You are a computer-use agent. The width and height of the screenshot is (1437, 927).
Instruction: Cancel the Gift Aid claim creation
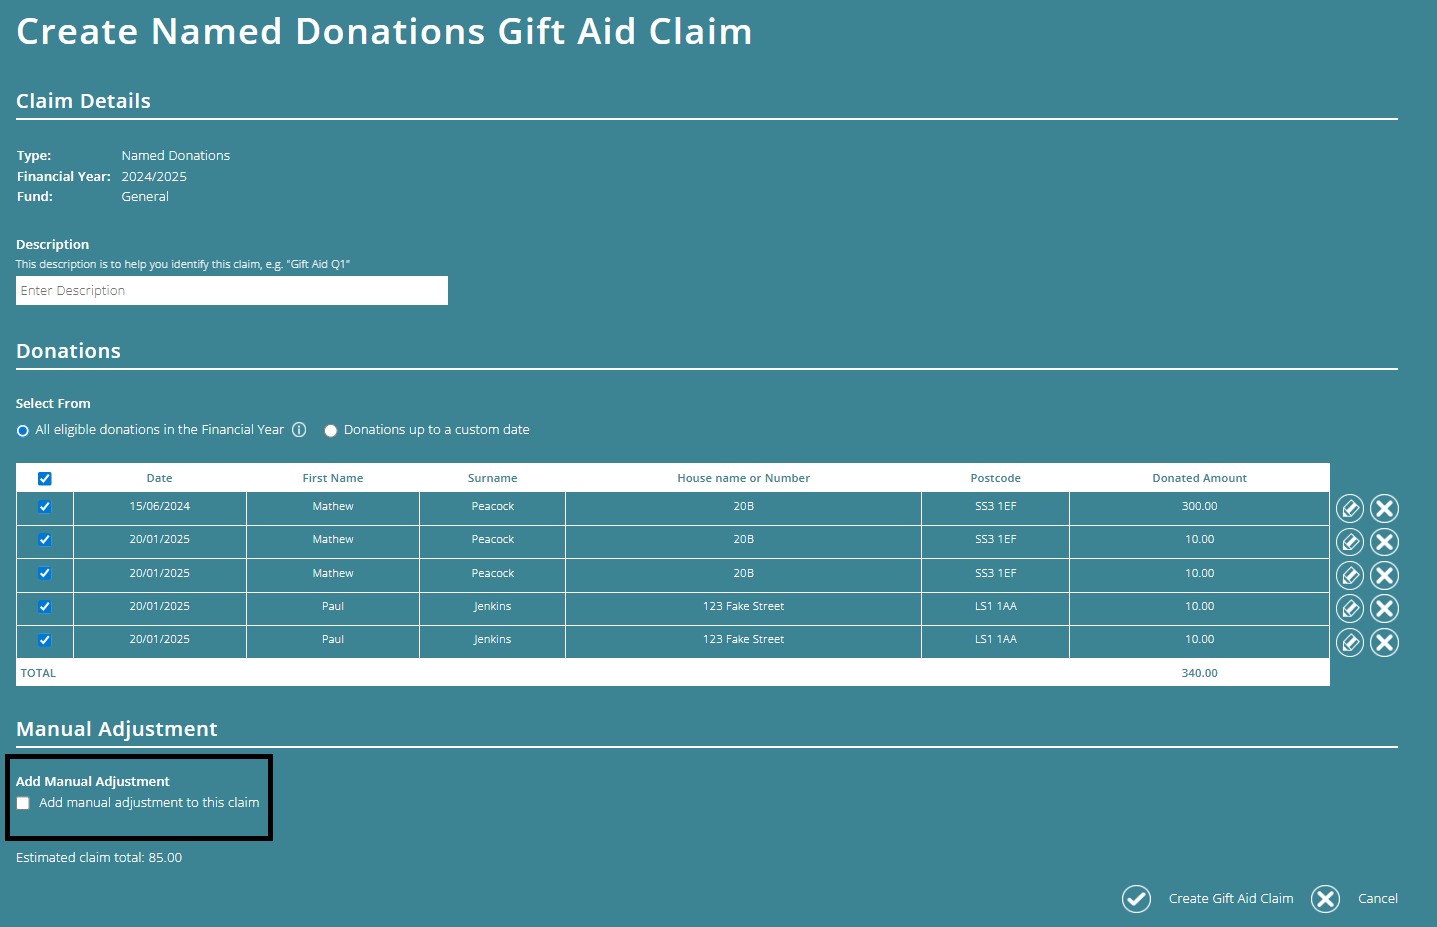(1377, 898)
